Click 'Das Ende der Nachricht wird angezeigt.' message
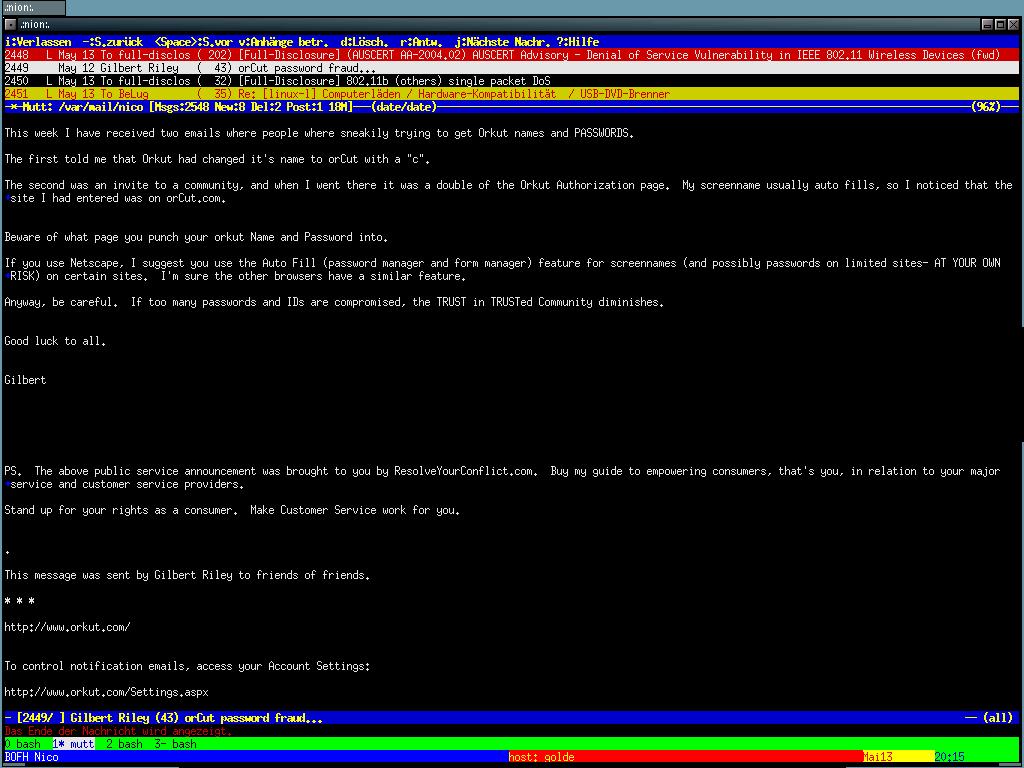This screenshot has height=768, width=1024. (118, 731)
